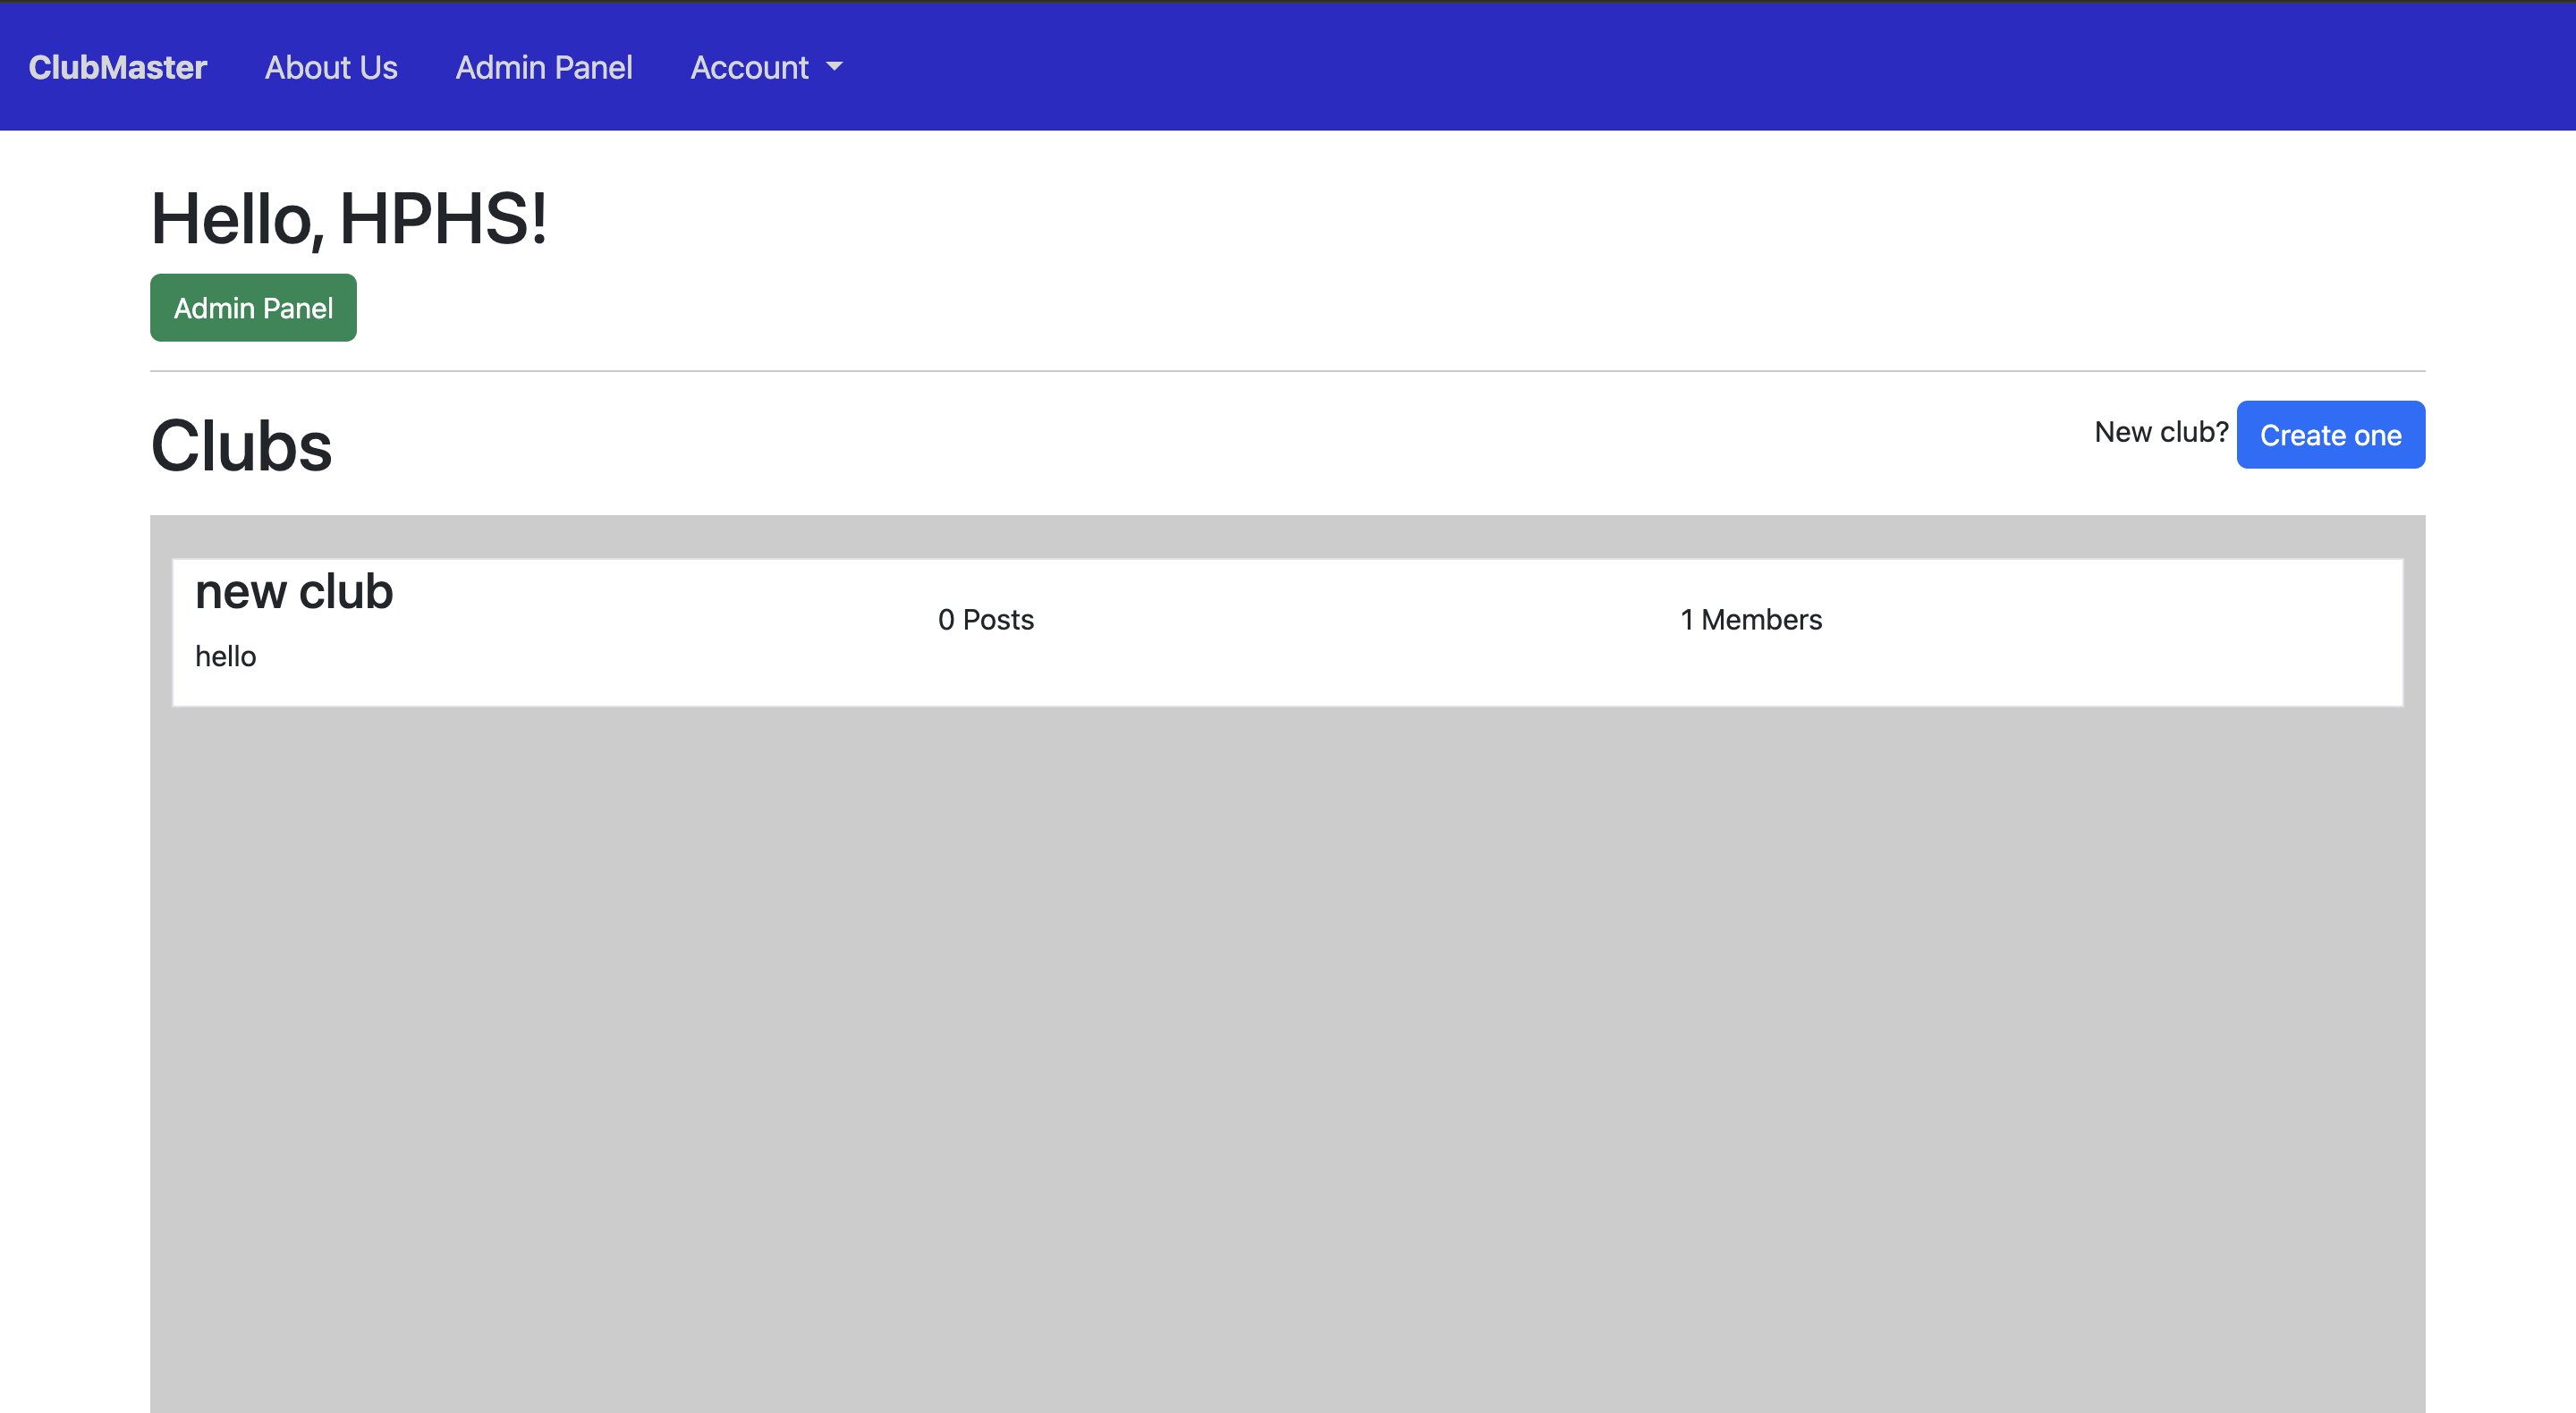Screen dimensions: 2576x1413
Task: Click the divider line above Clubs
Action: click(x=1287, y=371)
